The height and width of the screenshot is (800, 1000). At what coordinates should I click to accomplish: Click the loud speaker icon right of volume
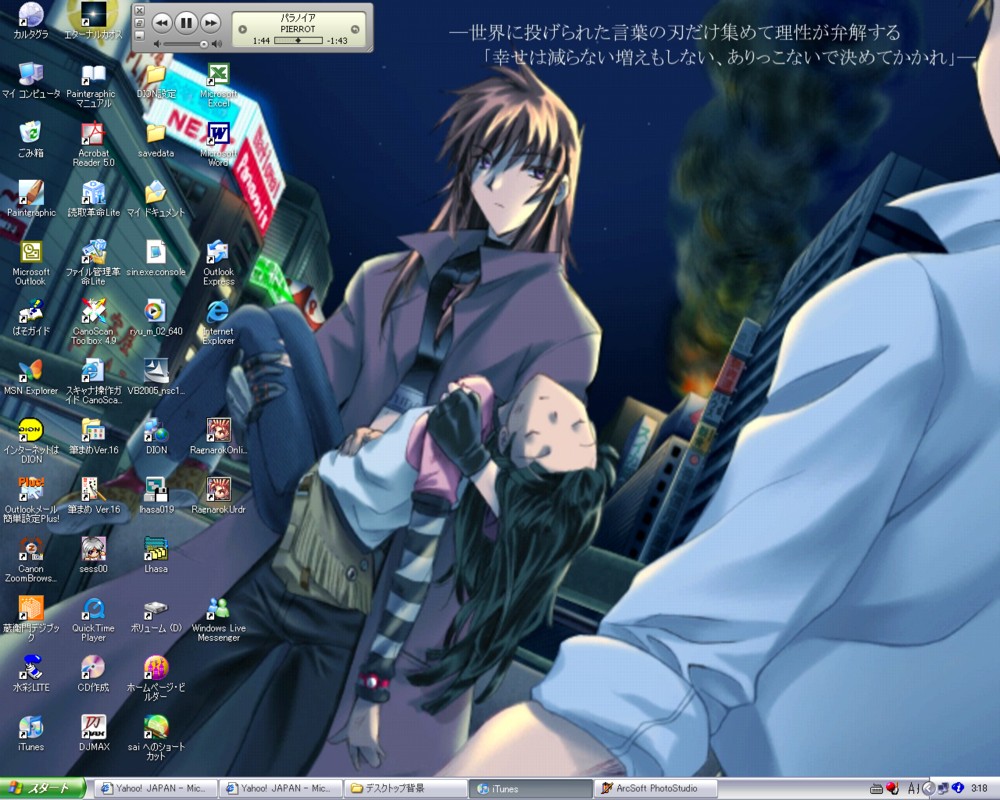(x=217, y=44)
